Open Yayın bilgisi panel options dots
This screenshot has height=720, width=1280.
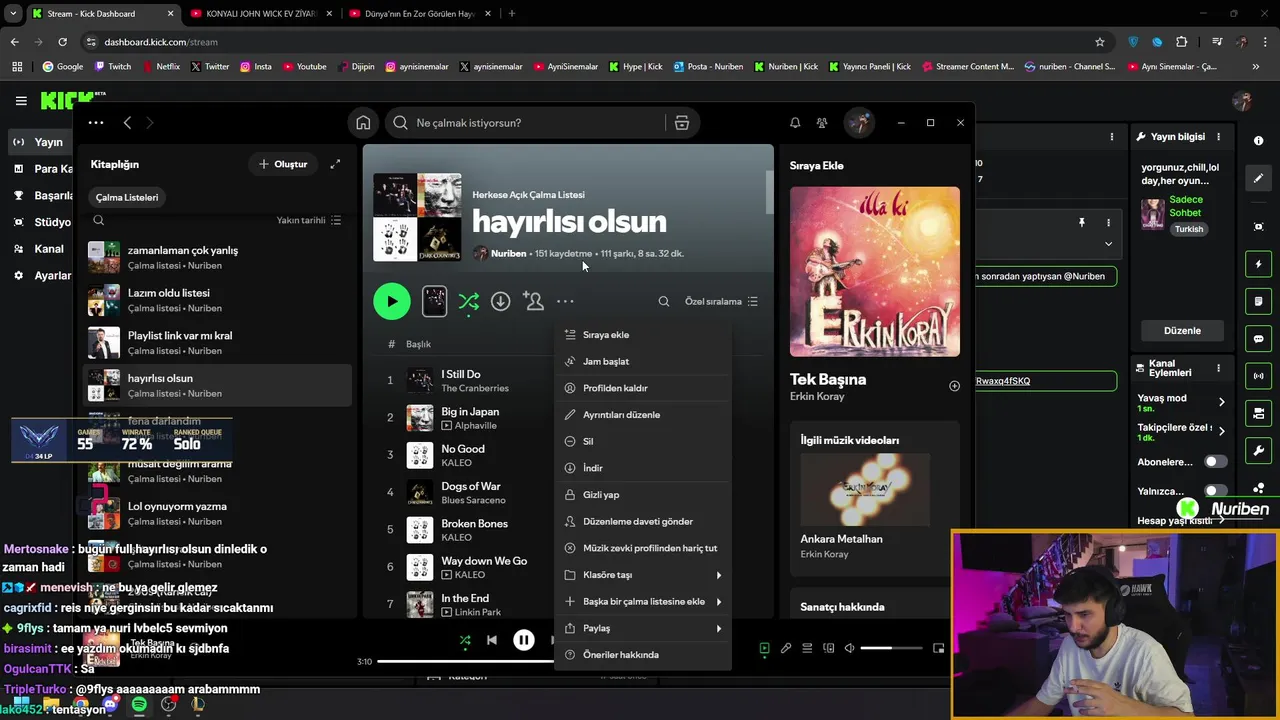[x=1217, y=137]
